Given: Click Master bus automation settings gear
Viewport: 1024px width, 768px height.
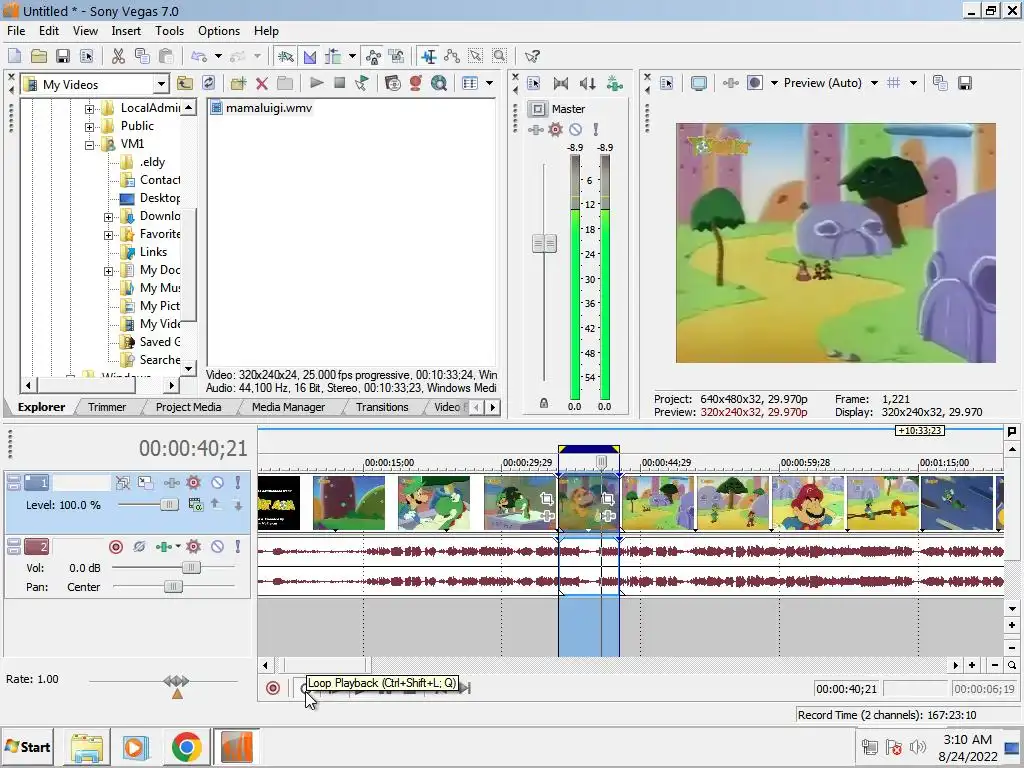Looking at the screenshot, I should coord(555,129).
